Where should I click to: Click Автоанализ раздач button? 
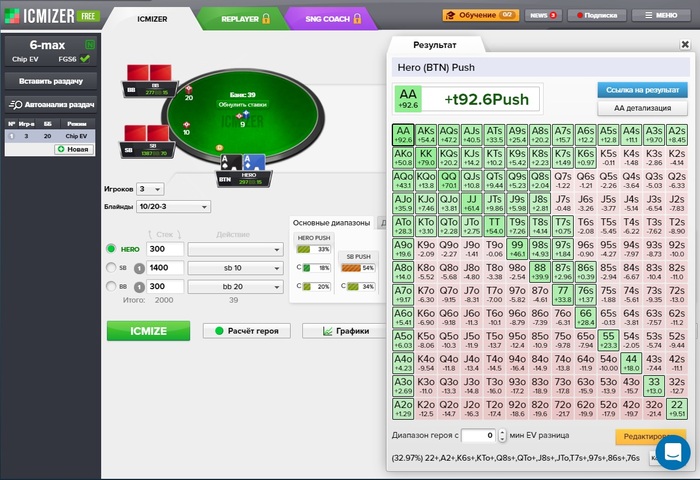51,104
